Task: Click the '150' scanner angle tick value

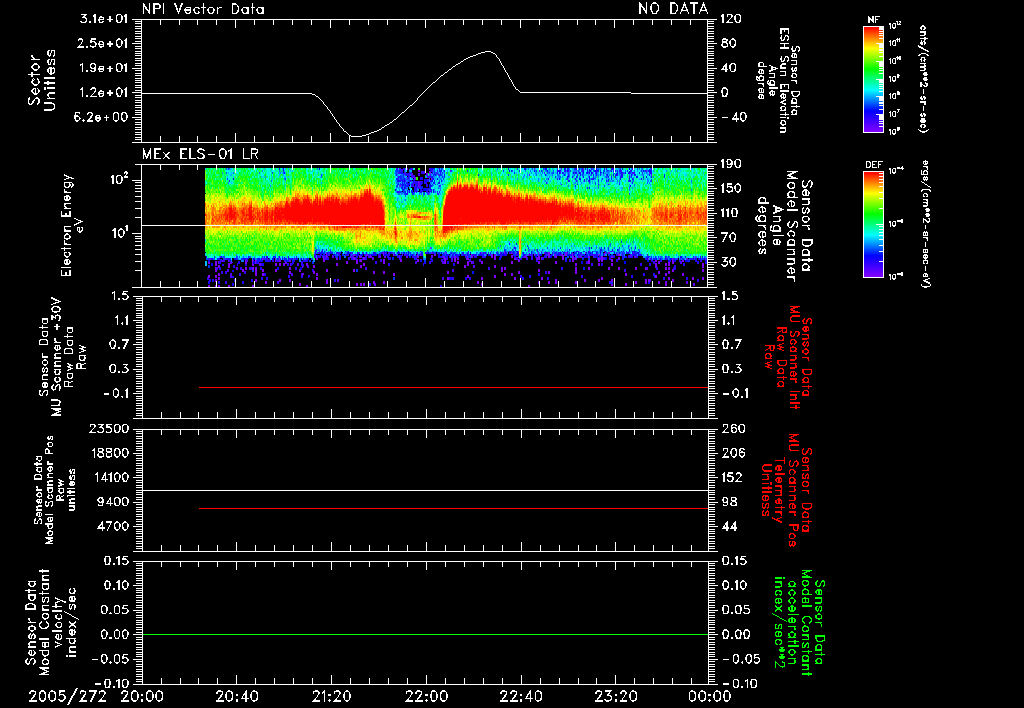Action: (x=732, y=189)
